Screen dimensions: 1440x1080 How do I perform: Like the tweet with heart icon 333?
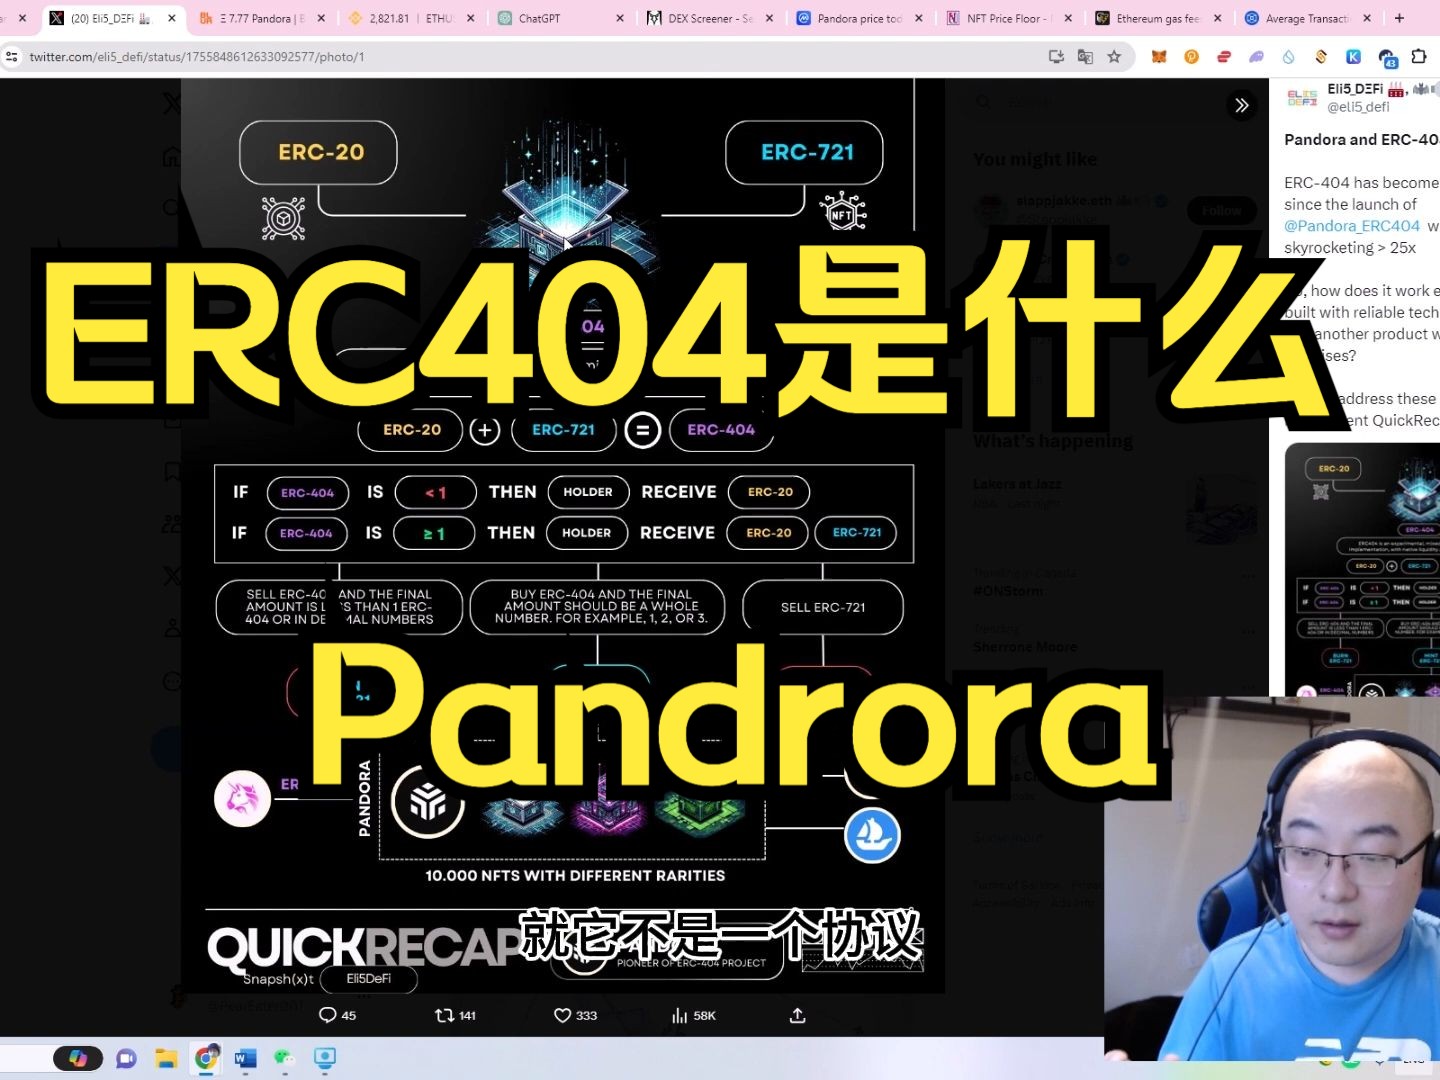point(562,1015)
